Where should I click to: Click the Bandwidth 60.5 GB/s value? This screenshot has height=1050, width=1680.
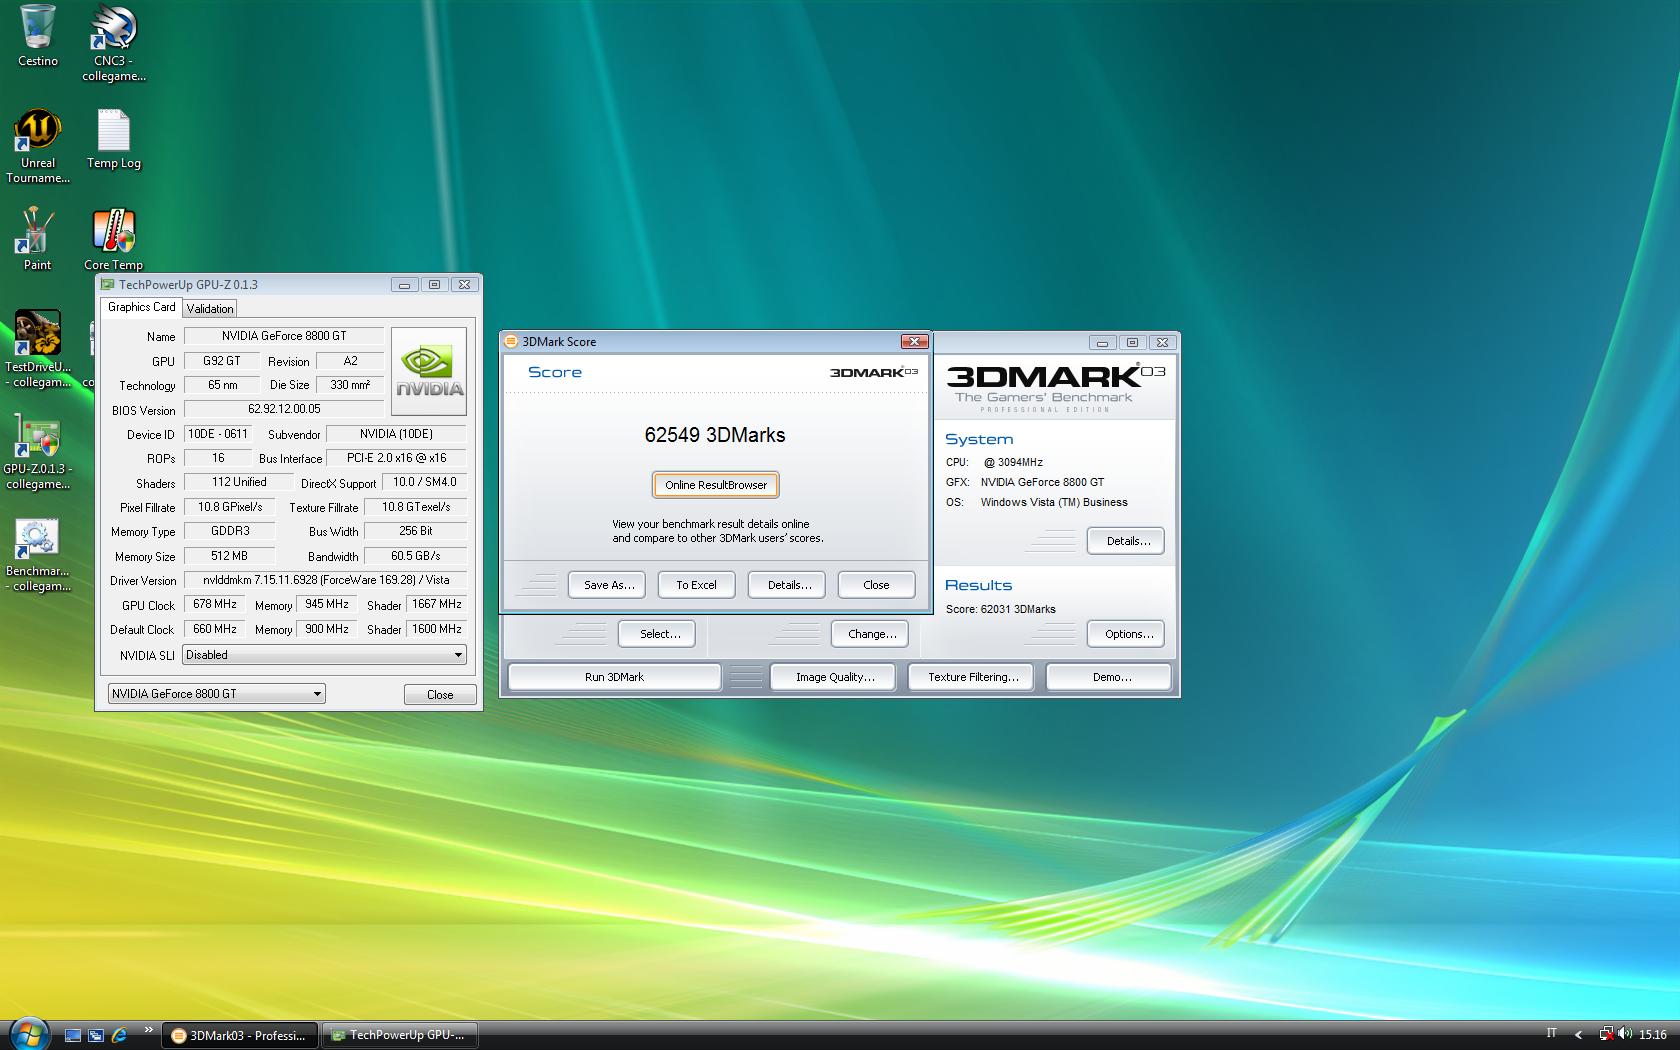415,556
